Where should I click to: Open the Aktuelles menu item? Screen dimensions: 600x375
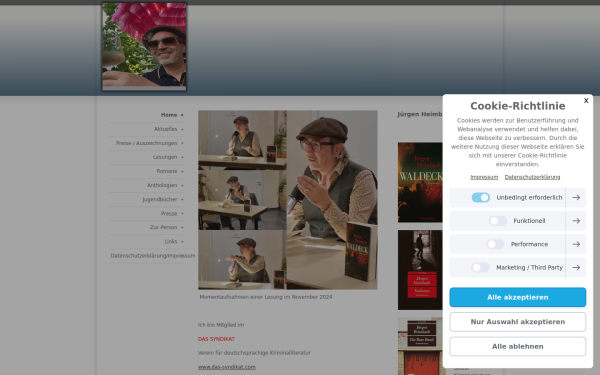[x=165, y=129]
